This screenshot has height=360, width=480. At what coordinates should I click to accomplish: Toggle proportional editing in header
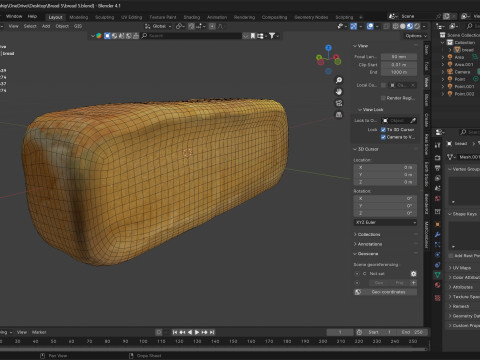coord(212,26)
